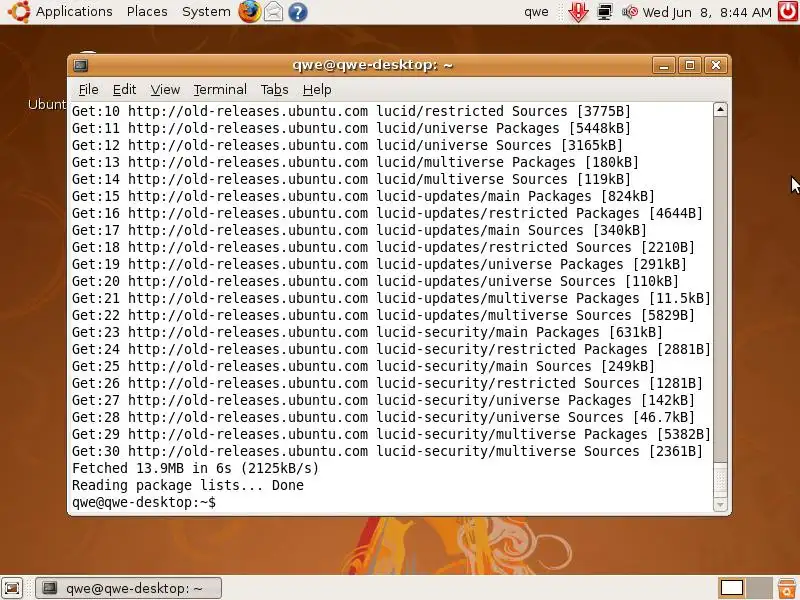Launch Firefox from the top panel
Viewport: 800px width, 600px height.
(249, 11)
